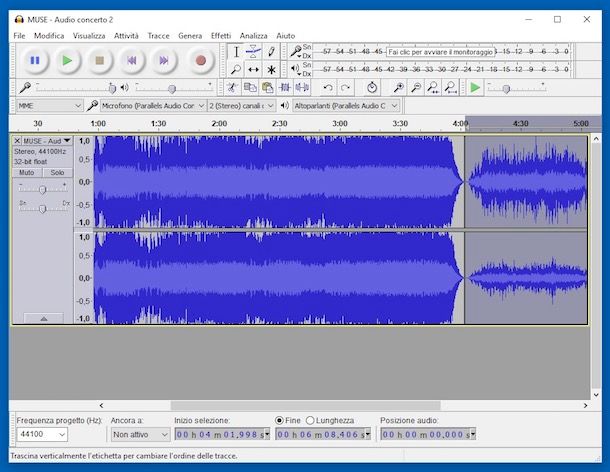
Task: Collapse the track with the bottom arrow
Action: pyautogui.click(x=44, y=318)
